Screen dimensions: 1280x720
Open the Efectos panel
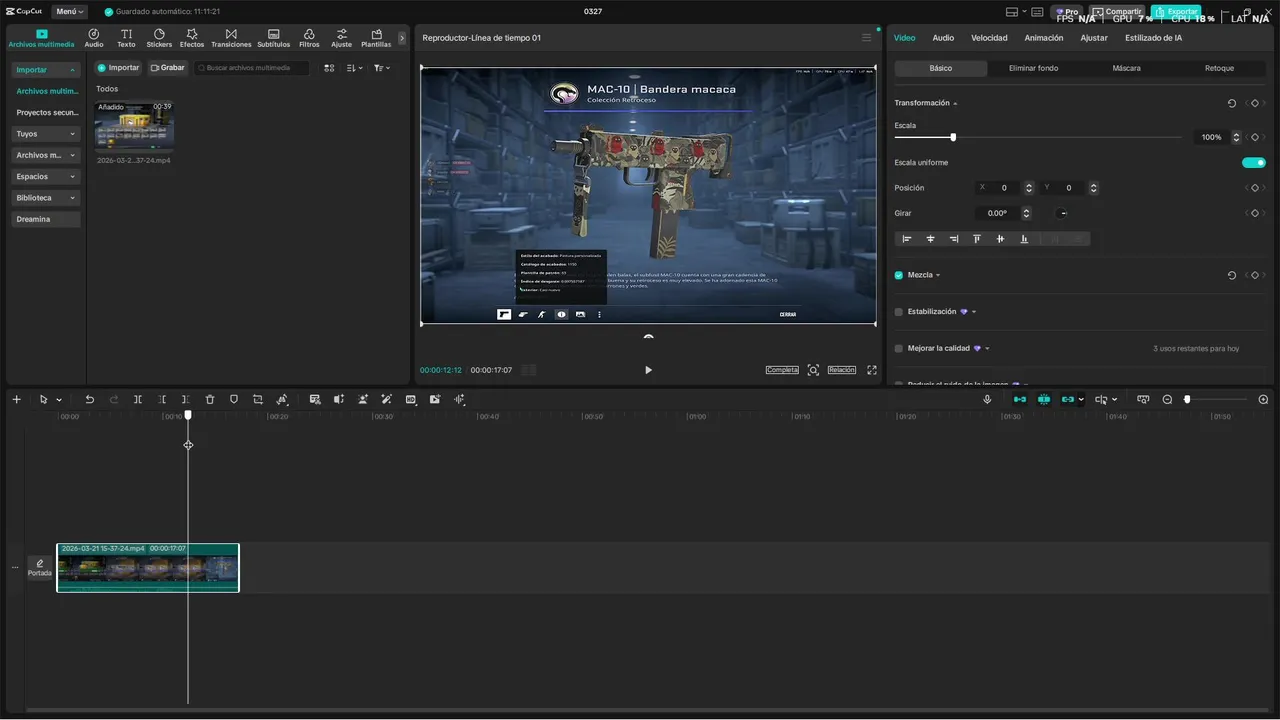(192, 38)
